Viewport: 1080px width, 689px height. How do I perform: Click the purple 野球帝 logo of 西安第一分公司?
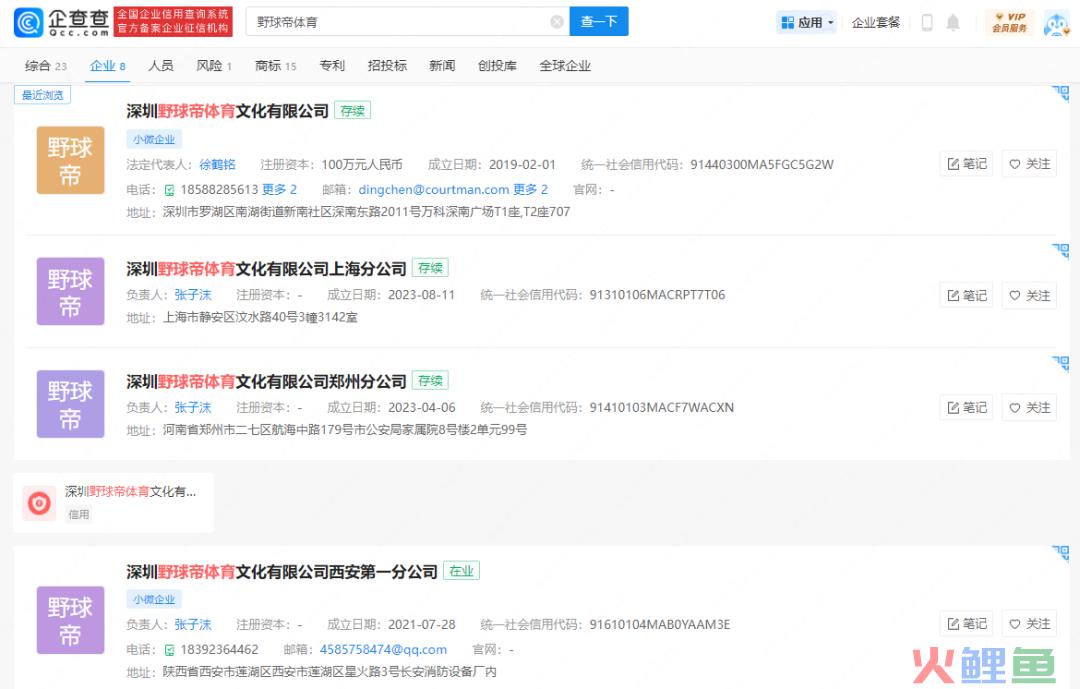(x=70, y=620)
